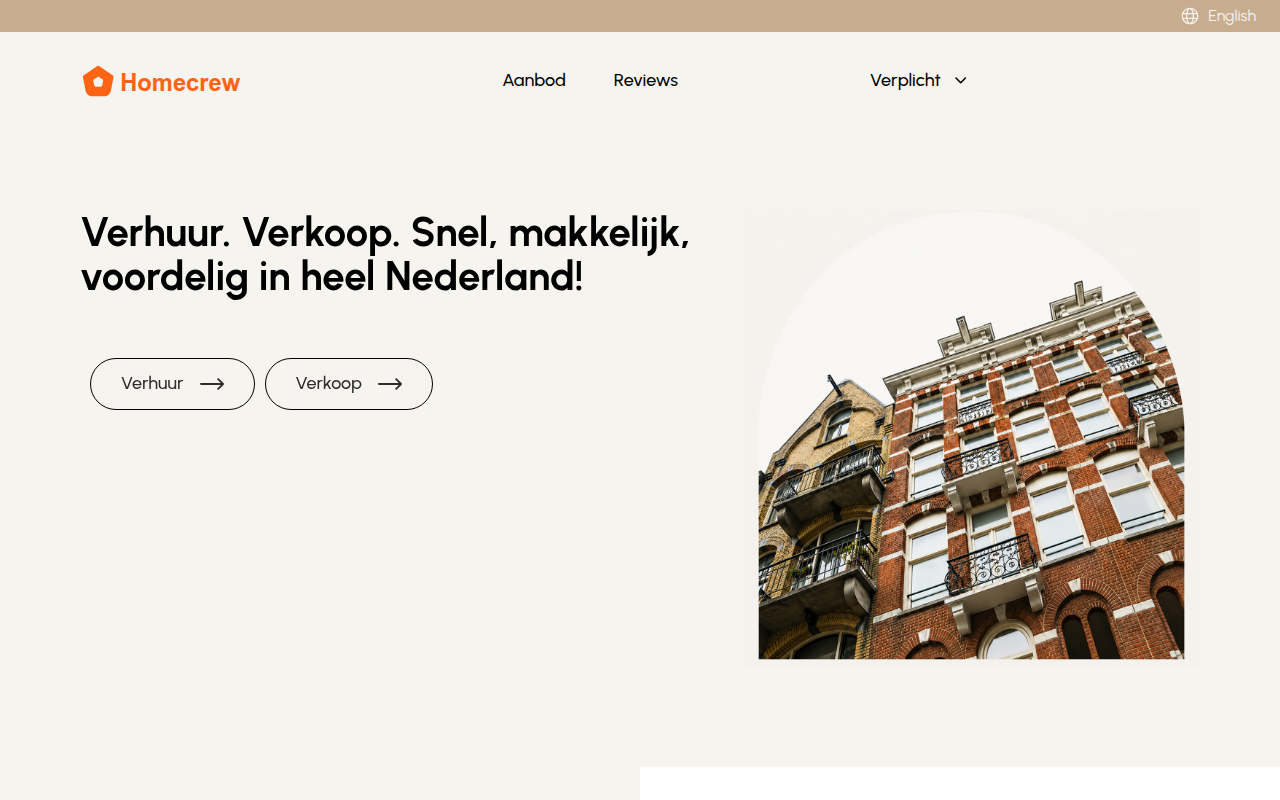Click the globe icon beside English
This screenshot has height=800, width=1280.
(1190, 16)
